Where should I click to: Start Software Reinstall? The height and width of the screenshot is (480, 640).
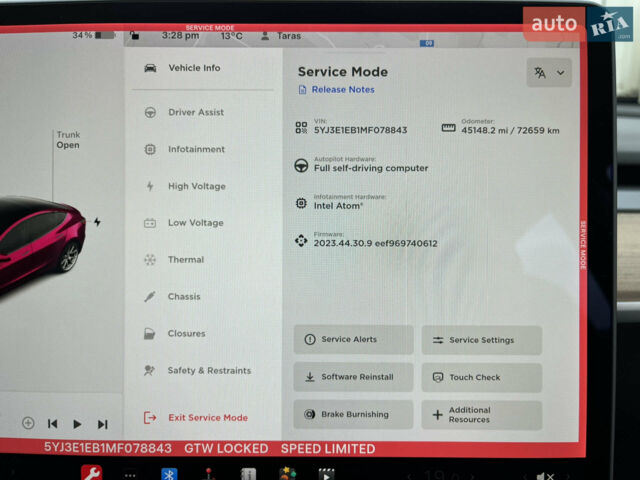[353, 377]
